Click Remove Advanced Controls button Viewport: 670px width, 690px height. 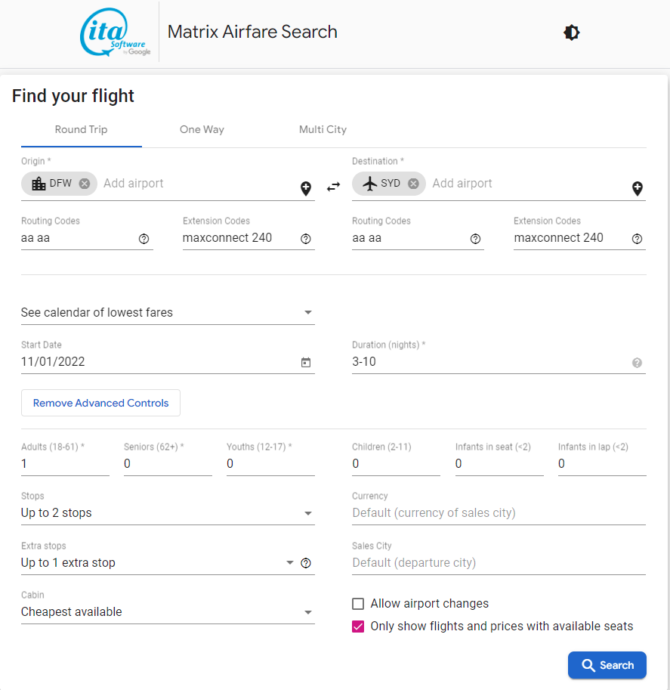pyautogui.click(x=101, y=403)
